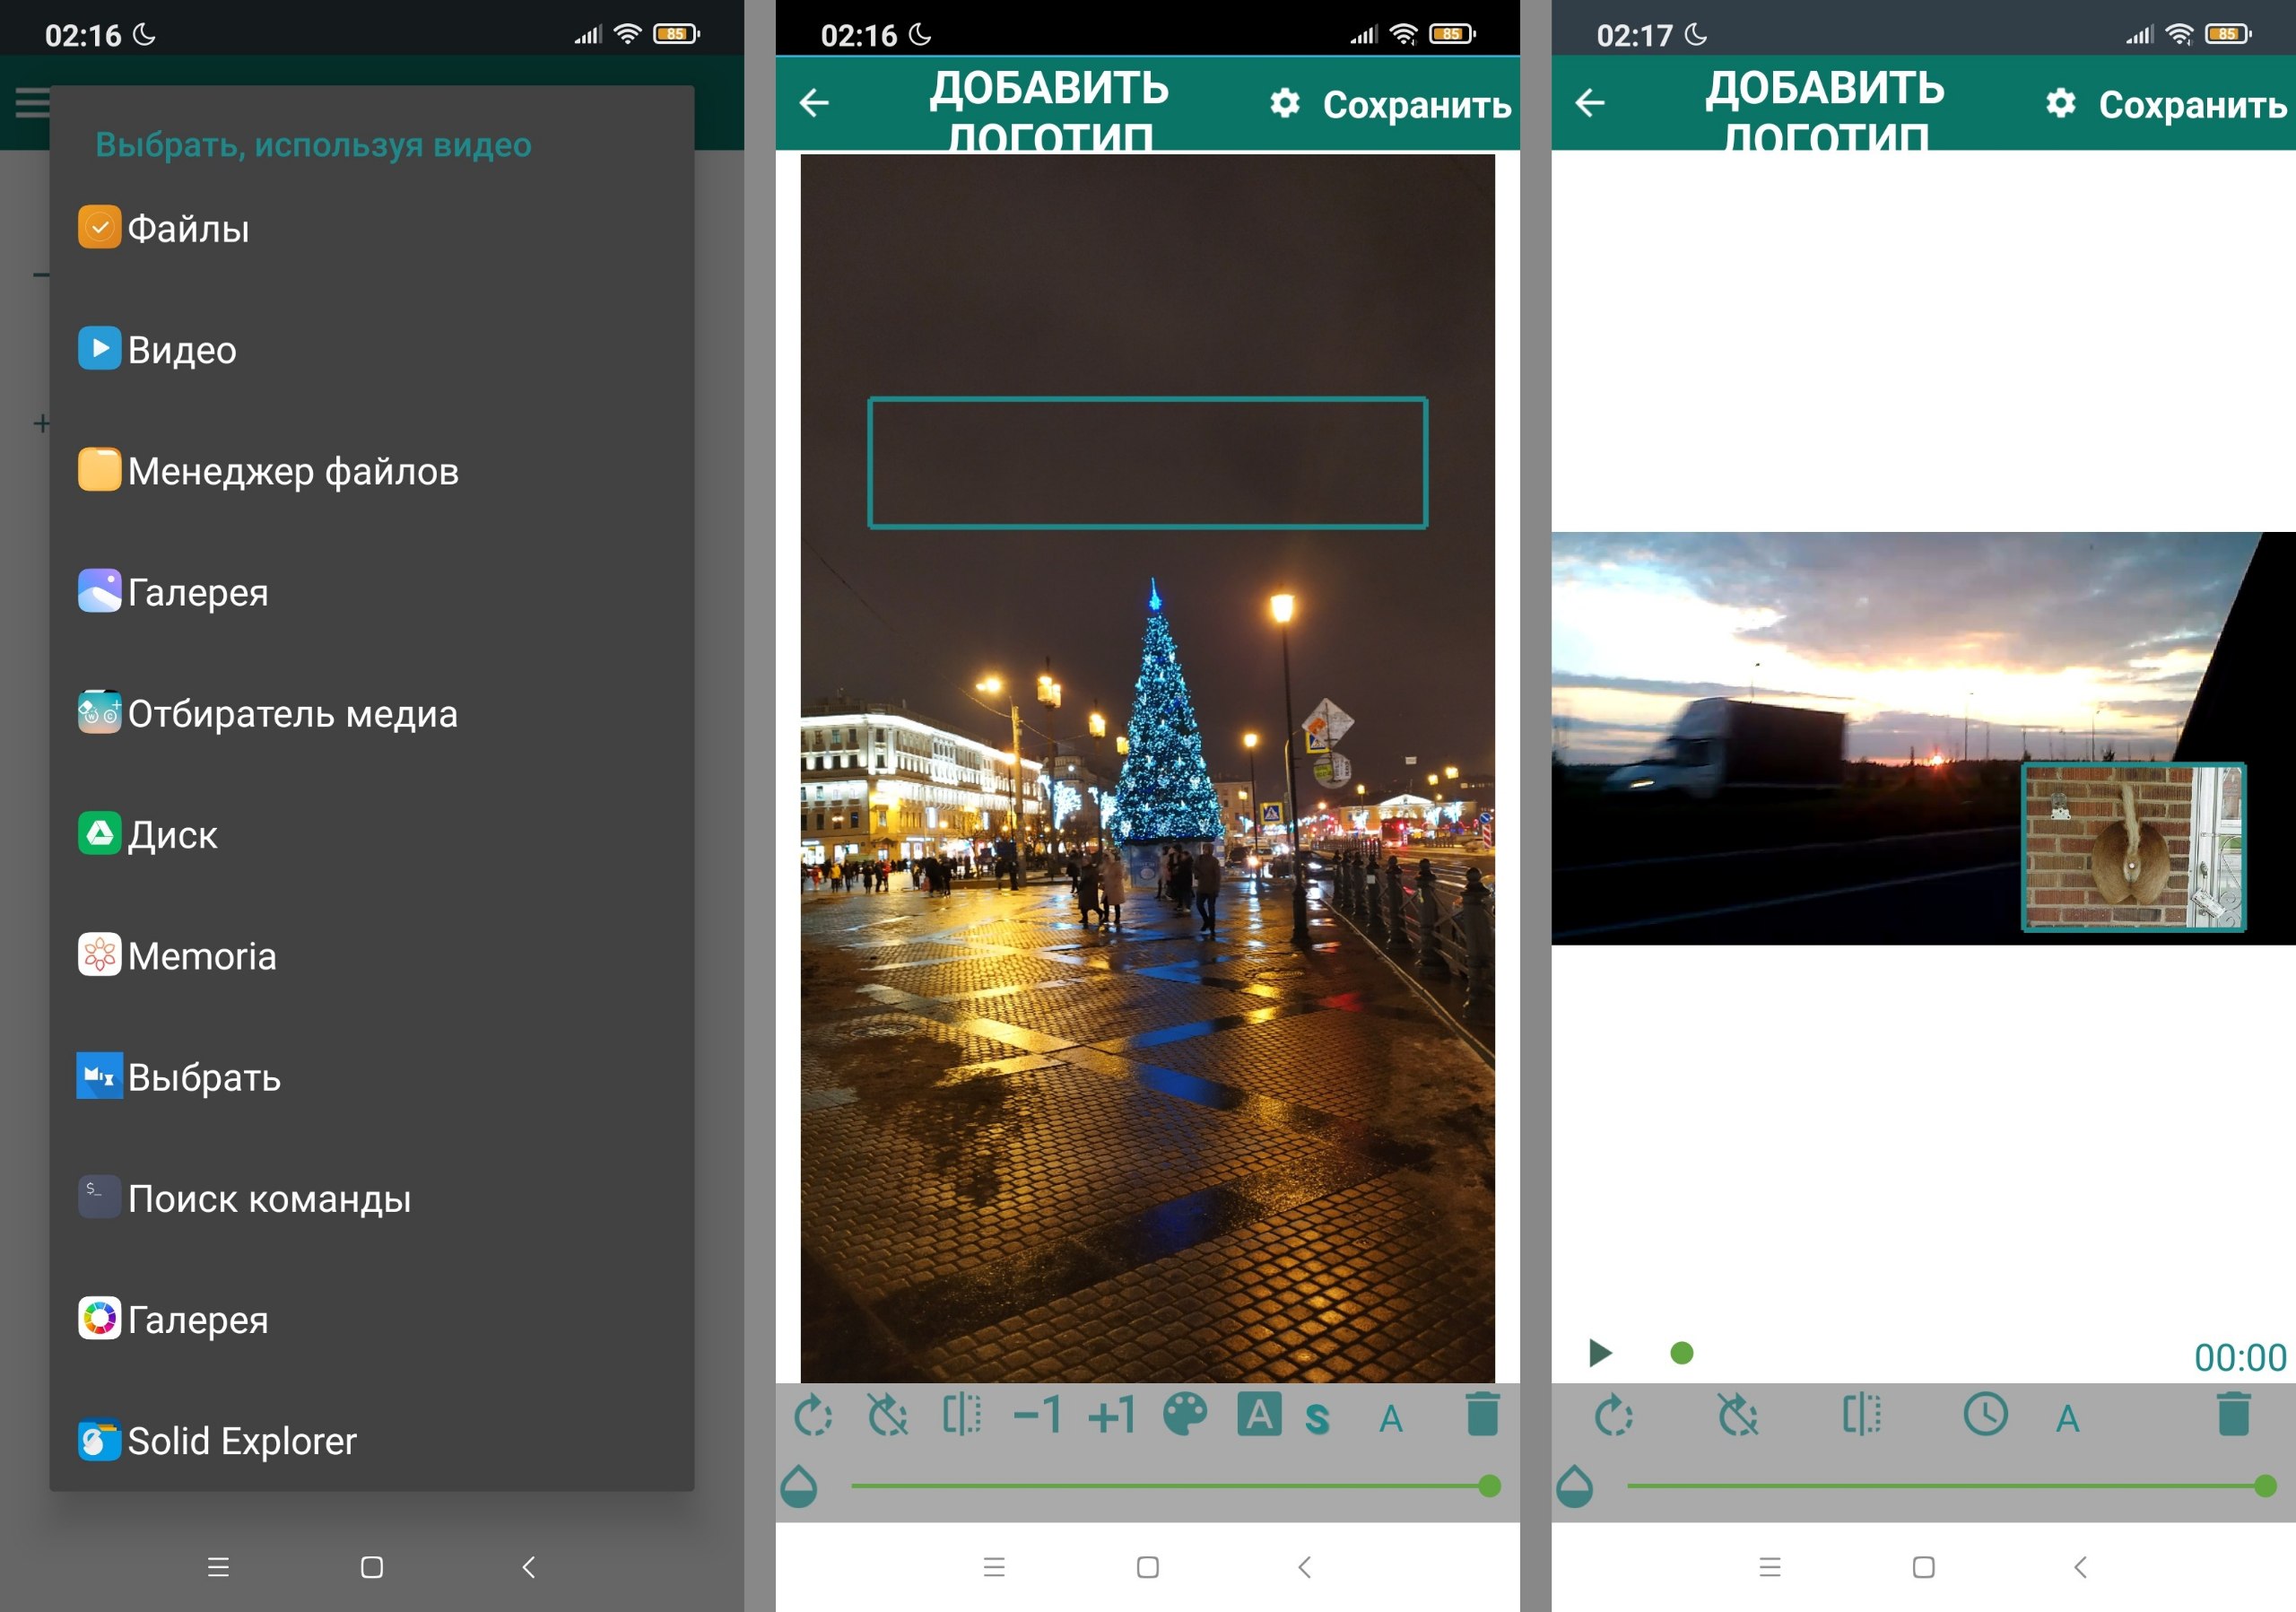Tap Android back button on middle screen
Image resolution: width=2296 pixels, height=1612 pixels.
(x=1304, y=1567)
